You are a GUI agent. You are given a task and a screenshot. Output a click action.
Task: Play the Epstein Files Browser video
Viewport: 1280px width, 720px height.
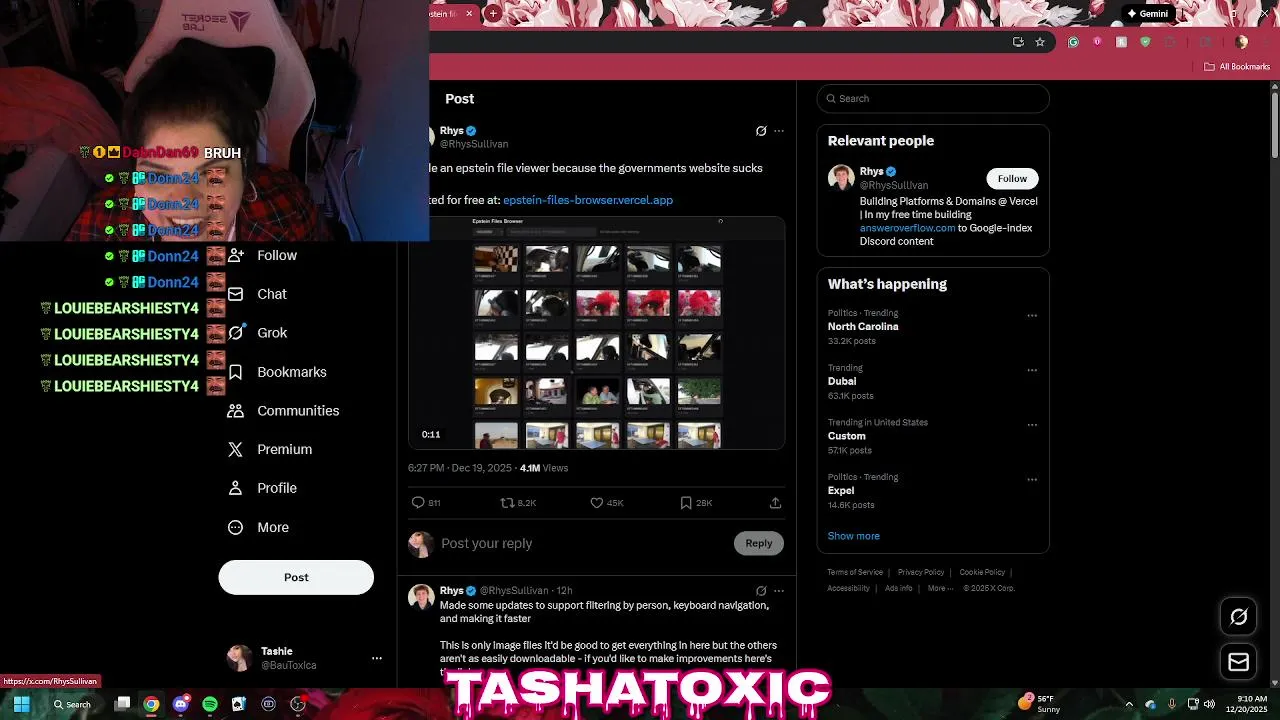pyautogui.click(x=596, y=333)
